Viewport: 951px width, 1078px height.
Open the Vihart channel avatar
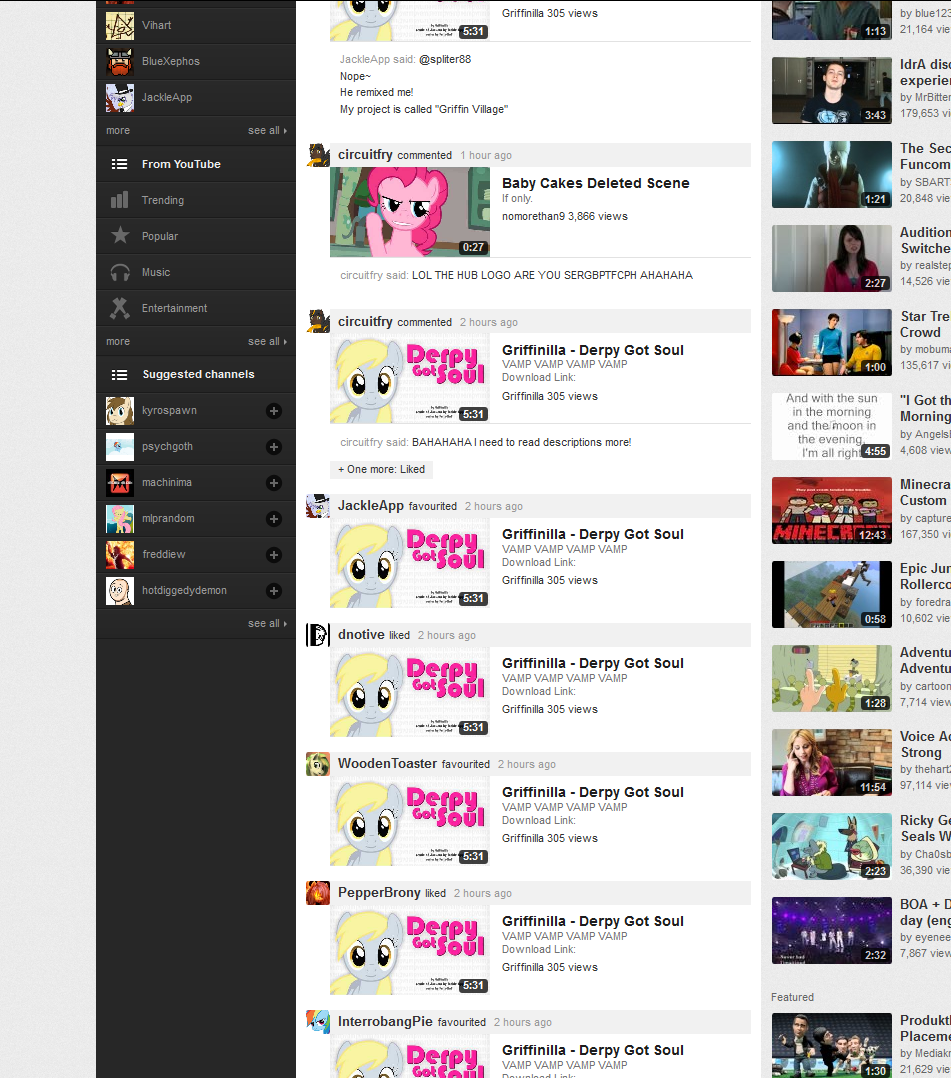pyautogui.click(x=120, y=26)
